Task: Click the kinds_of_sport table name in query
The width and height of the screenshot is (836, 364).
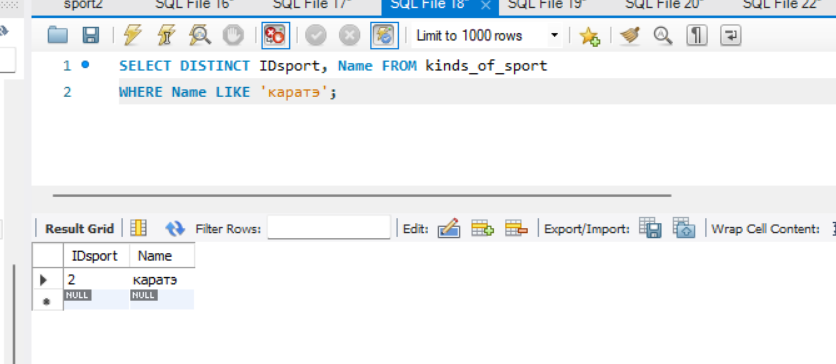Action: coord(486,66)
